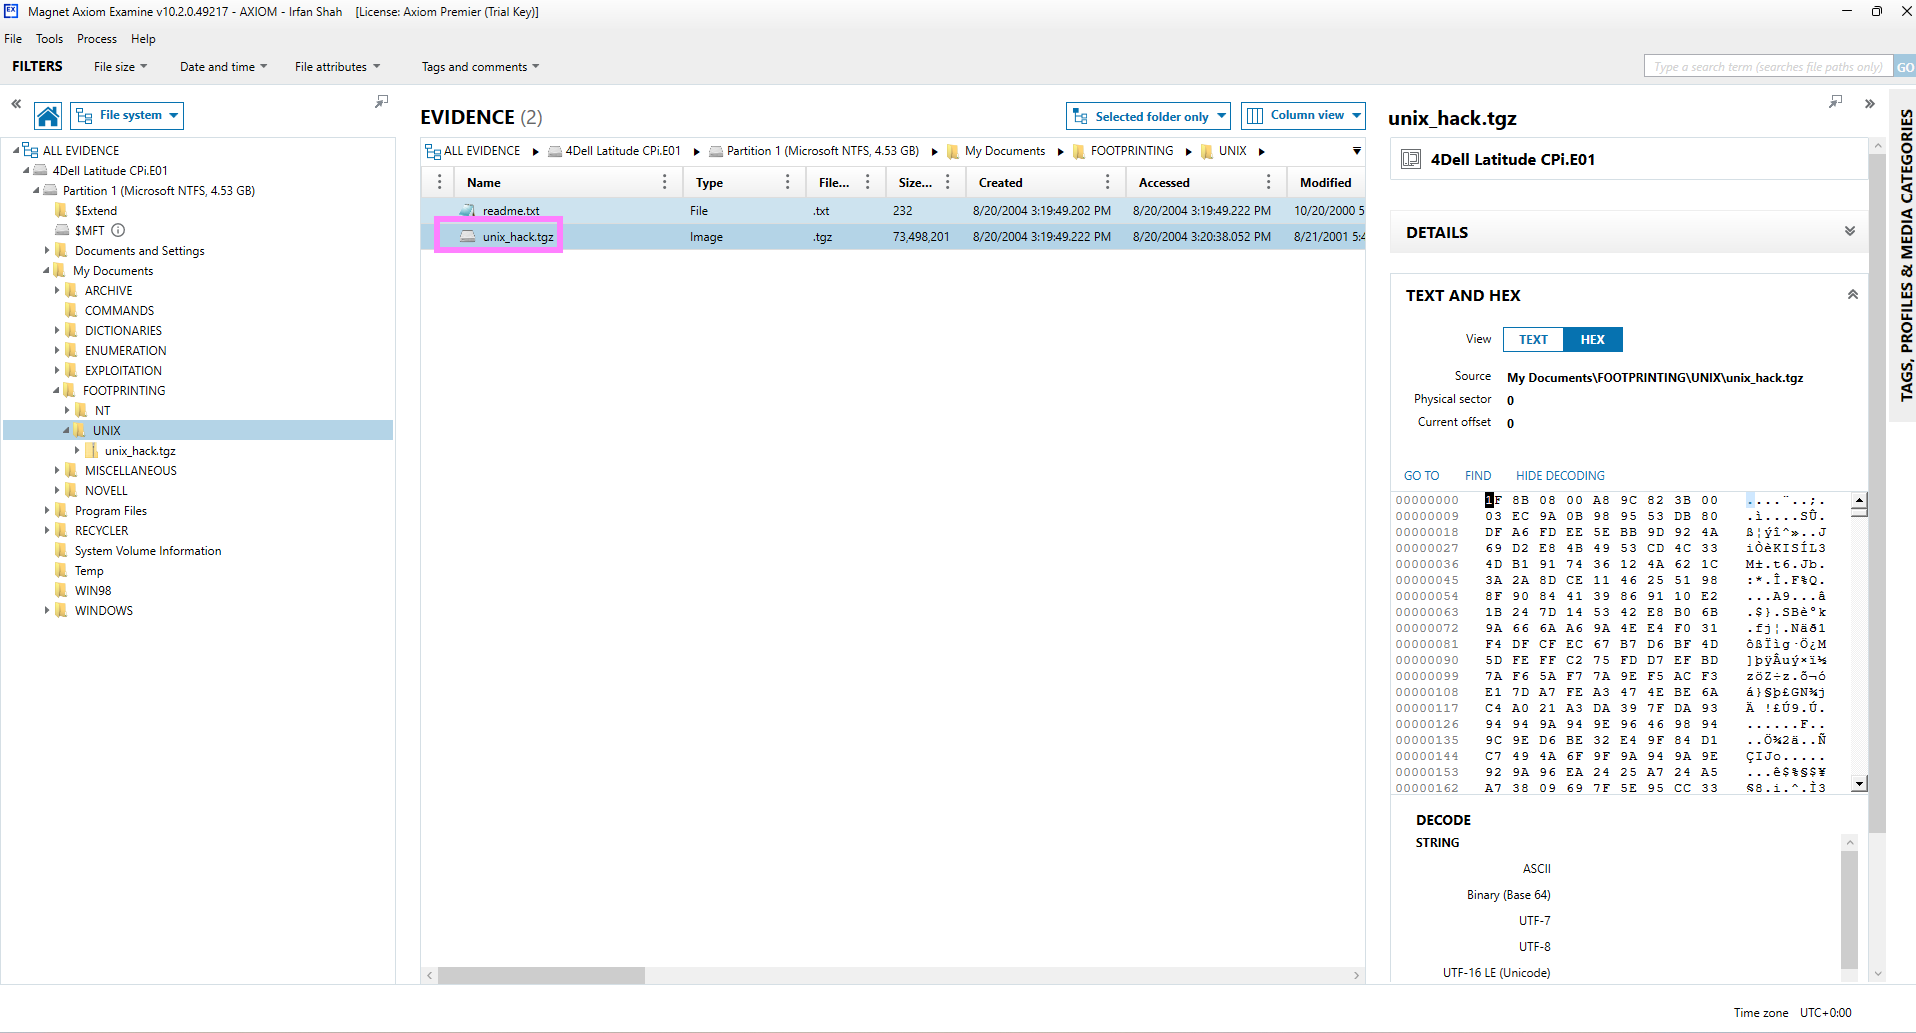This screenshot has height=1033, width=1916.
Task: Click the UTC+0:00 time zone value
Action: click(1826, 1012)
